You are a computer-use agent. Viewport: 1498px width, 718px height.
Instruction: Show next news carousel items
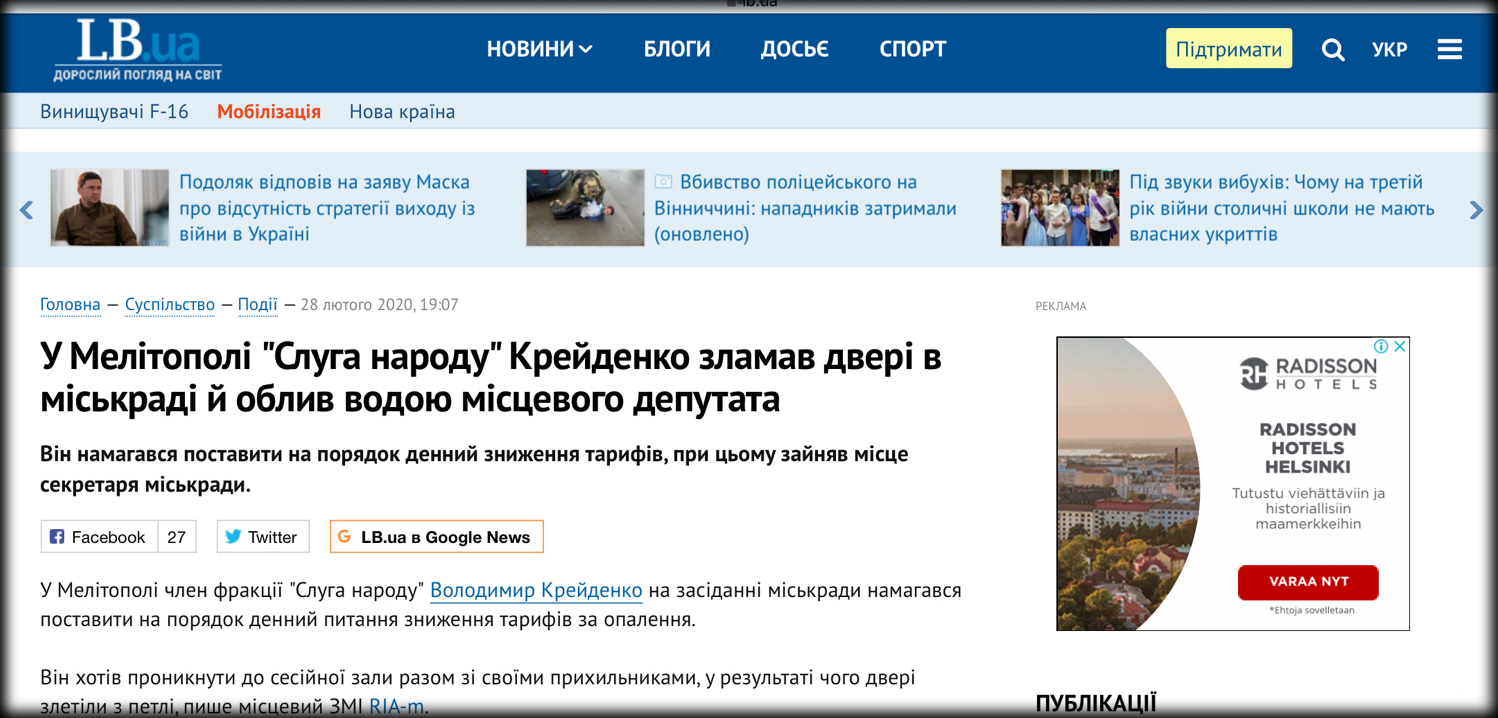[x=1476, y=209]
